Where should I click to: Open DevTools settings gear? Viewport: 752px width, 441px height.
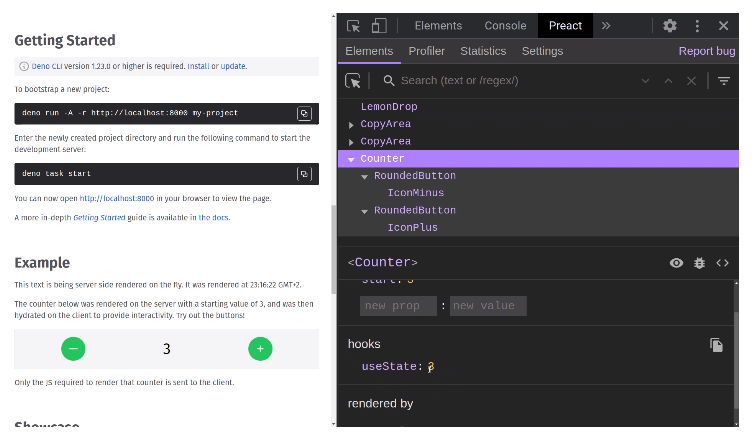coord(670,26)
